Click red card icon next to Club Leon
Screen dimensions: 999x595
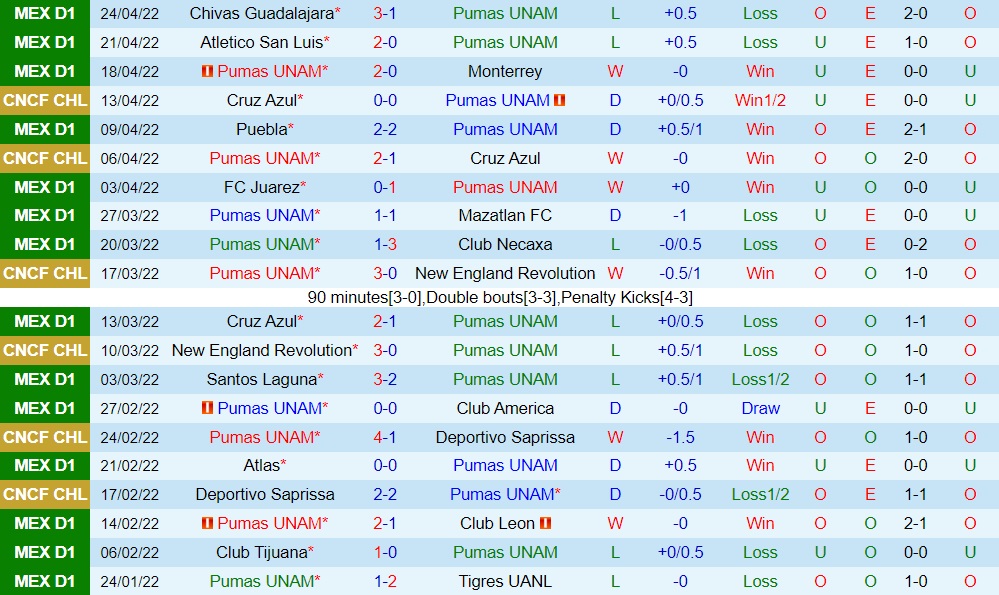(x=547, y=523)
